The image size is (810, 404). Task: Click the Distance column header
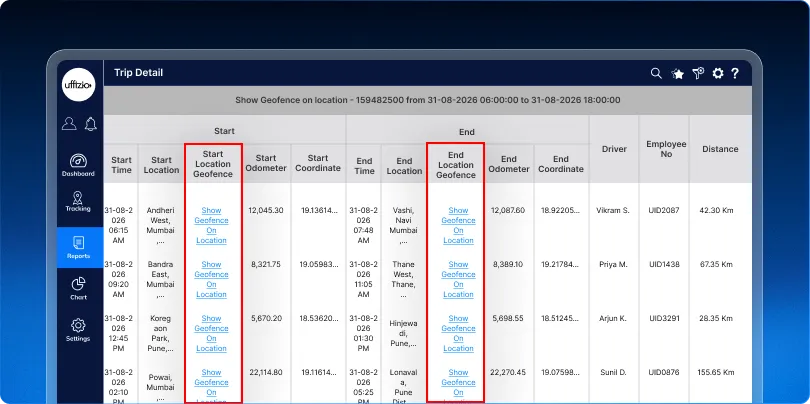720,149
